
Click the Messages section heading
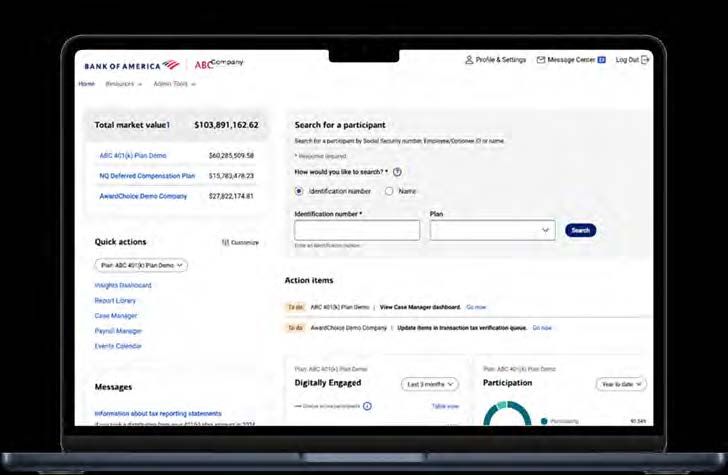point(113,387)
